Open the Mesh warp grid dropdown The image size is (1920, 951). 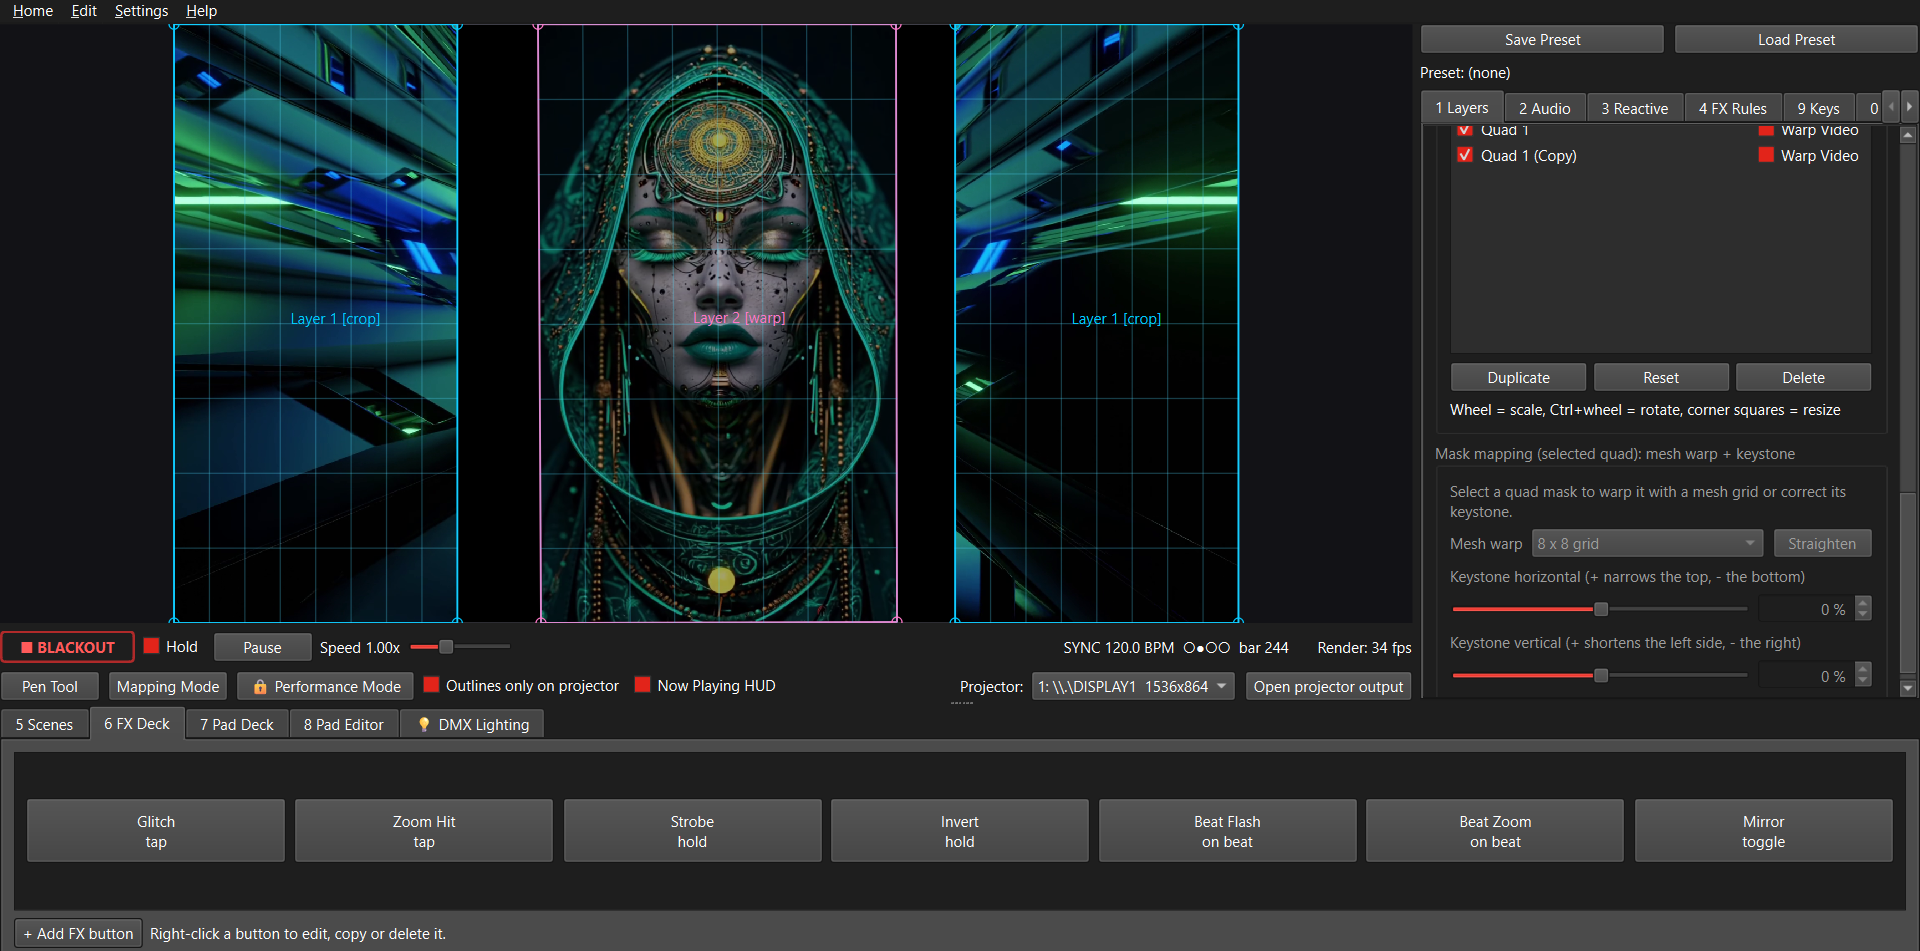coord(1647,544)
